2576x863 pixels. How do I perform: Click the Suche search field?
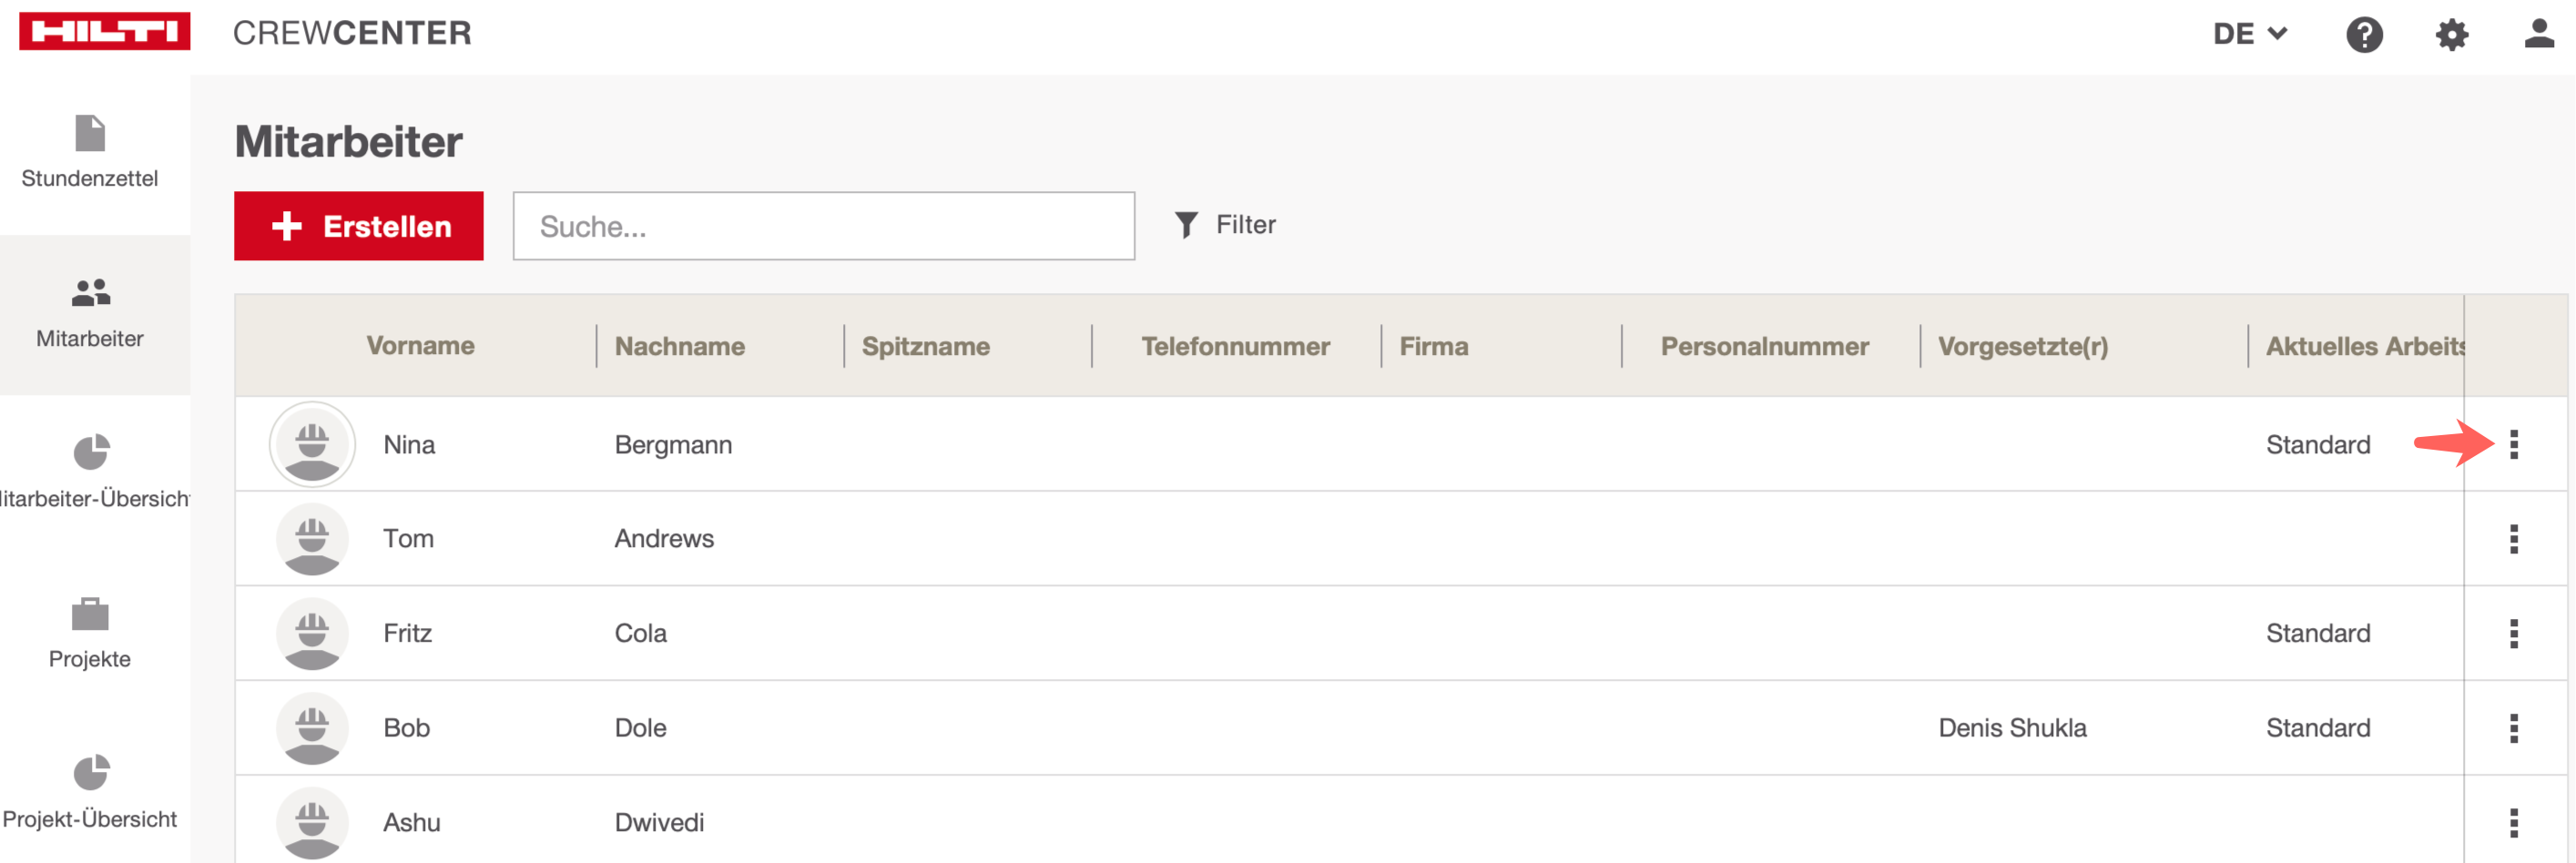tap(823, 226)
